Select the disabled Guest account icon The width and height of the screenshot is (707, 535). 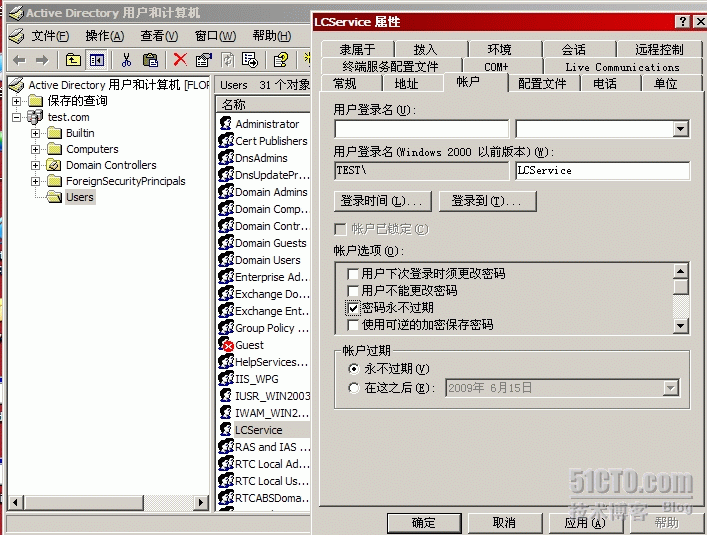tap(226, 345)
